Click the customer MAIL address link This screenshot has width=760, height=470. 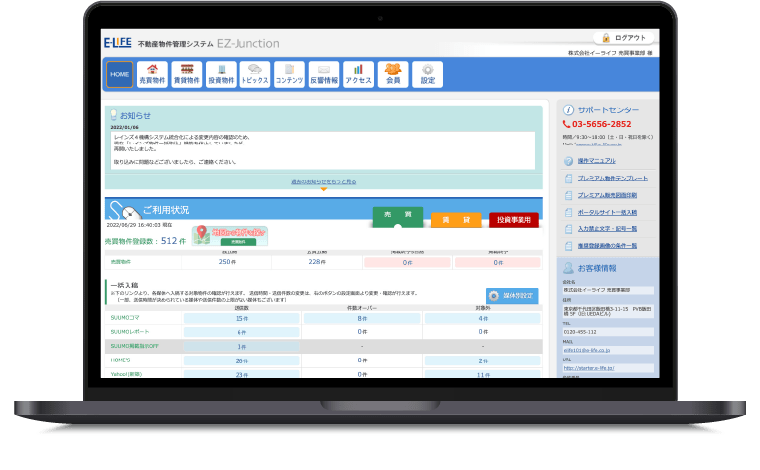(586, 350)
